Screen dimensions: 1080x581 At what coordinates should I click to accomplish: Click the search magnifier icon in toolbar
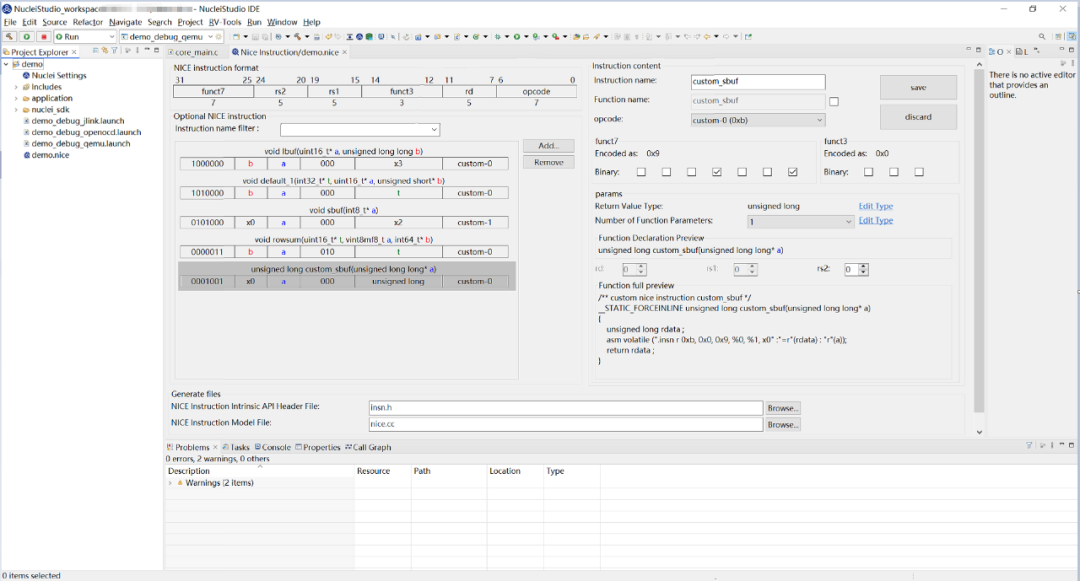click(1041, 36)
